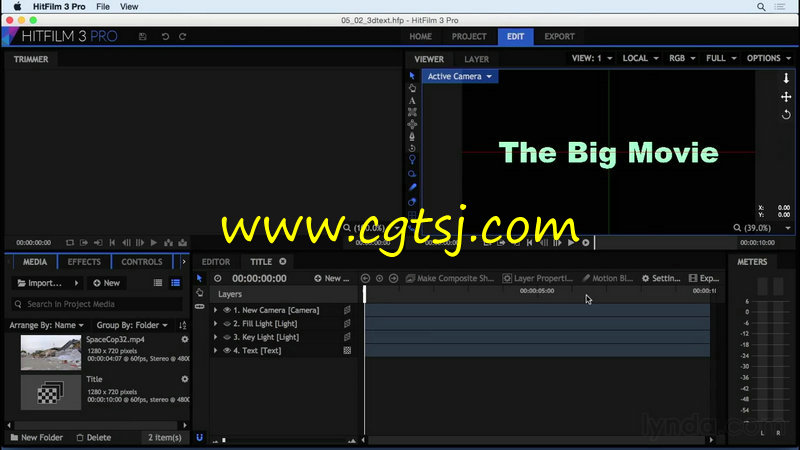
Task: Open the EFFECTS panel tab
Action: pyautogui.click(x=84, y=262)
